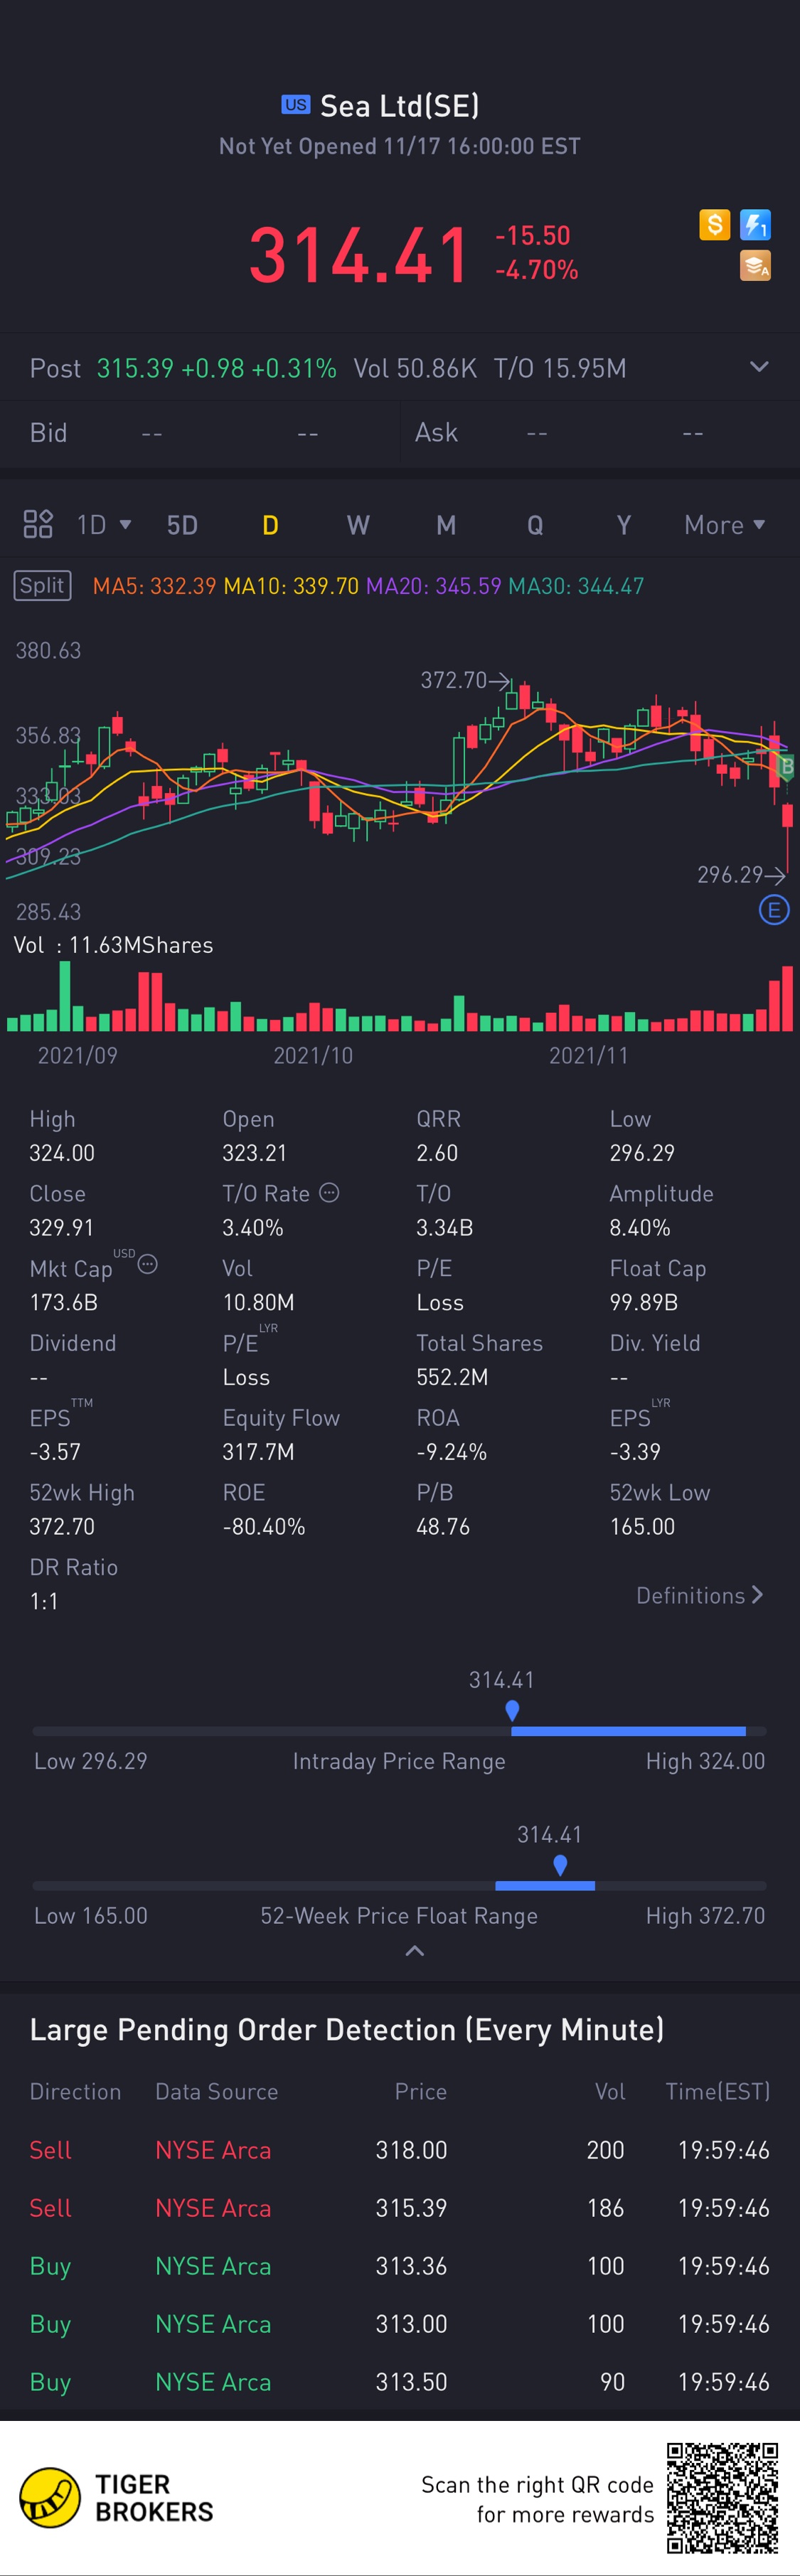Tap the Amplitude value 8.40%

tap(640, 1227)
